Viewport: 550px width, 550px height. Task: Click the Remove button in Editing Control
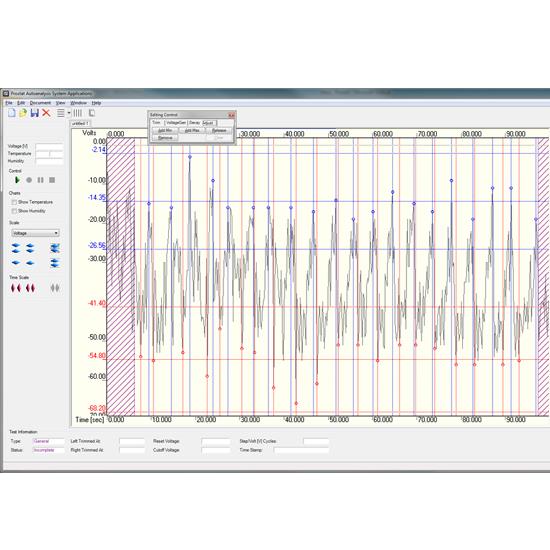pyautogui.click(x=165, y=138)
